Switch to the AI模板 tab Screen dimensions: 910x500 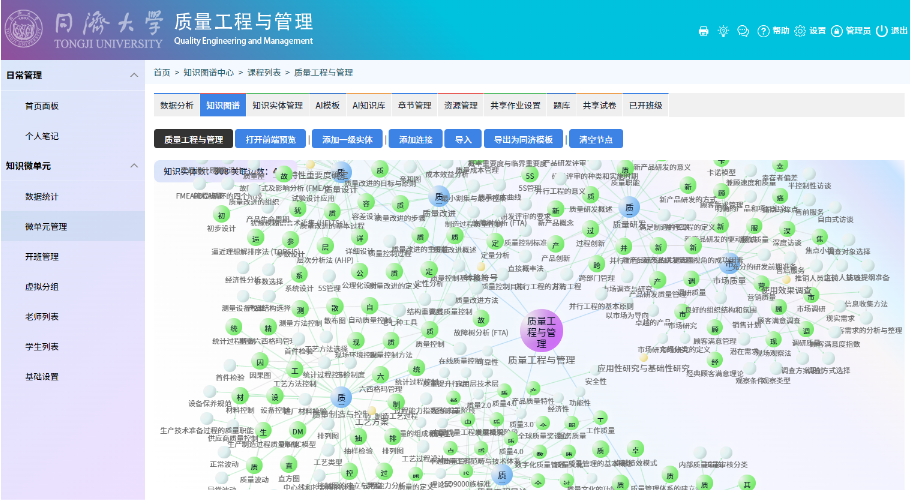pos(327,105)
